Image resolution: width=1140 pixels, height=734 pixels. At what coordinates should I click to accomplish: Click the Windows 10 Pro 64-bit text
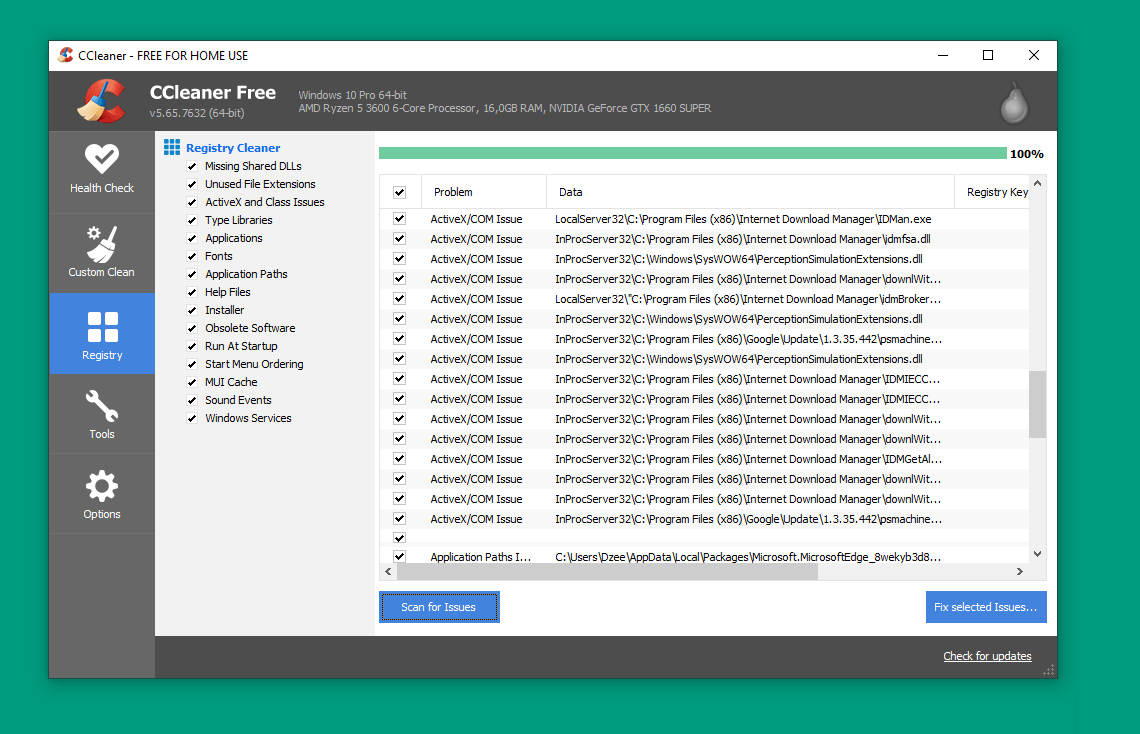click(x=353, y=95)
